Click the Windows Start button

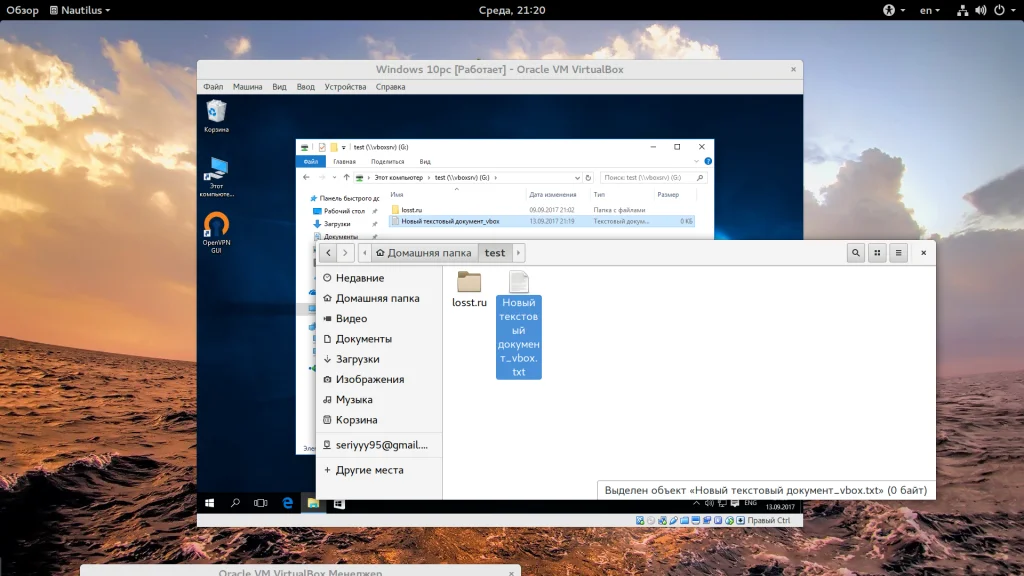tap(210, 503)
